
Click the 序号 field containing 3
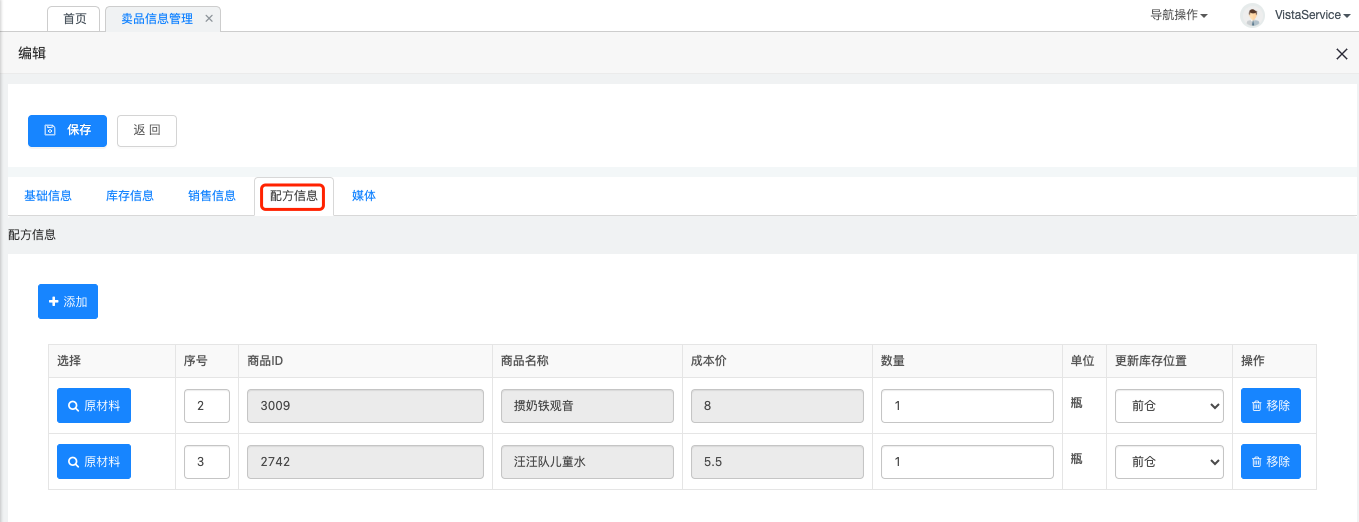tap(207, 462)
